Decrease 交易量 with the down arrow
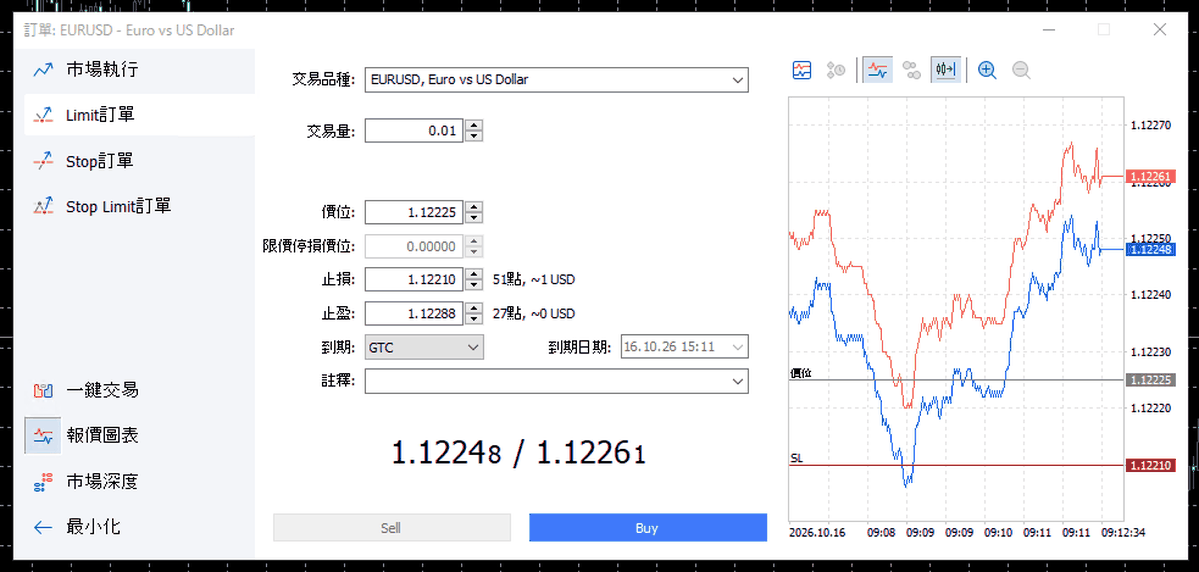Screen dimensions: 1199x572 (x=474, y=136)
